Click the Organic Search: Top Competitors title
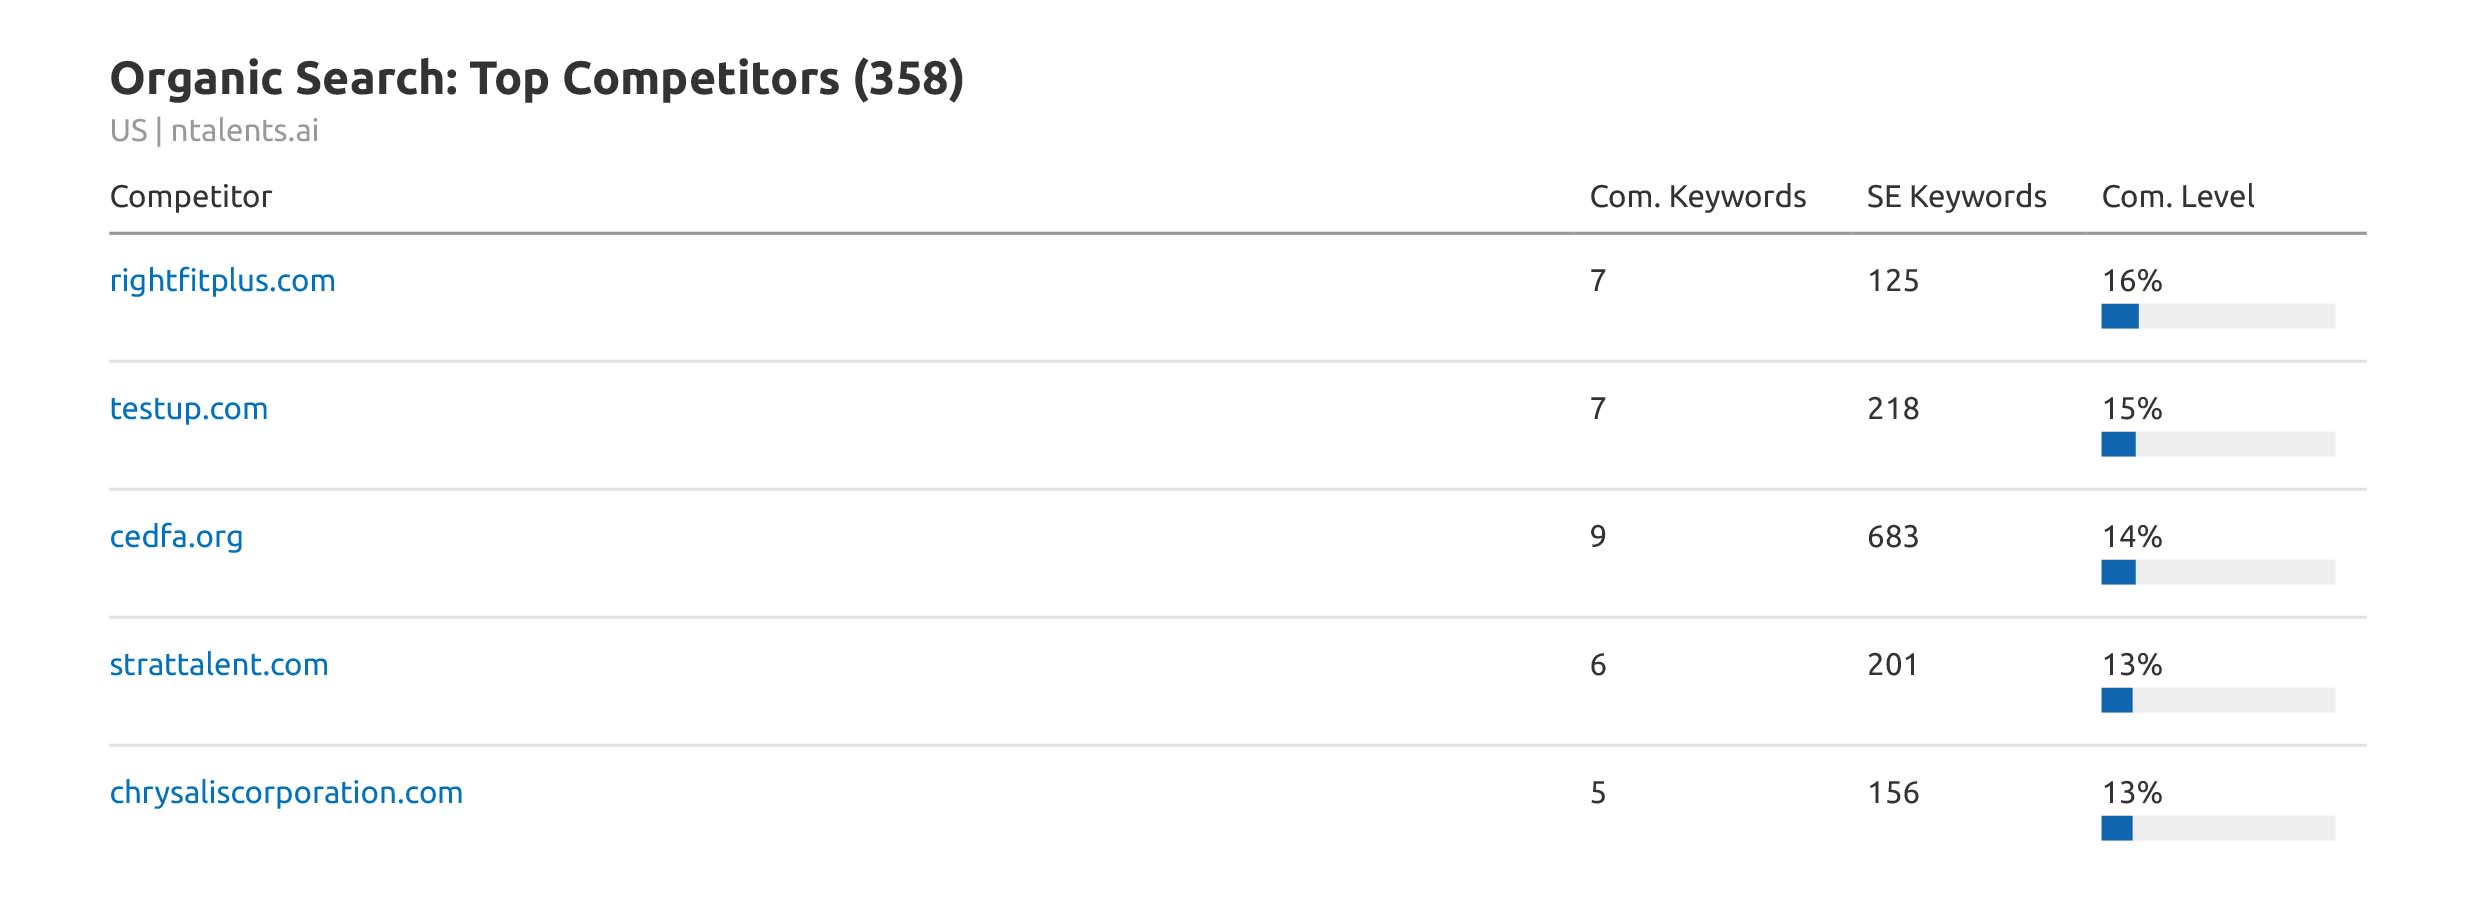 [536, 79]
